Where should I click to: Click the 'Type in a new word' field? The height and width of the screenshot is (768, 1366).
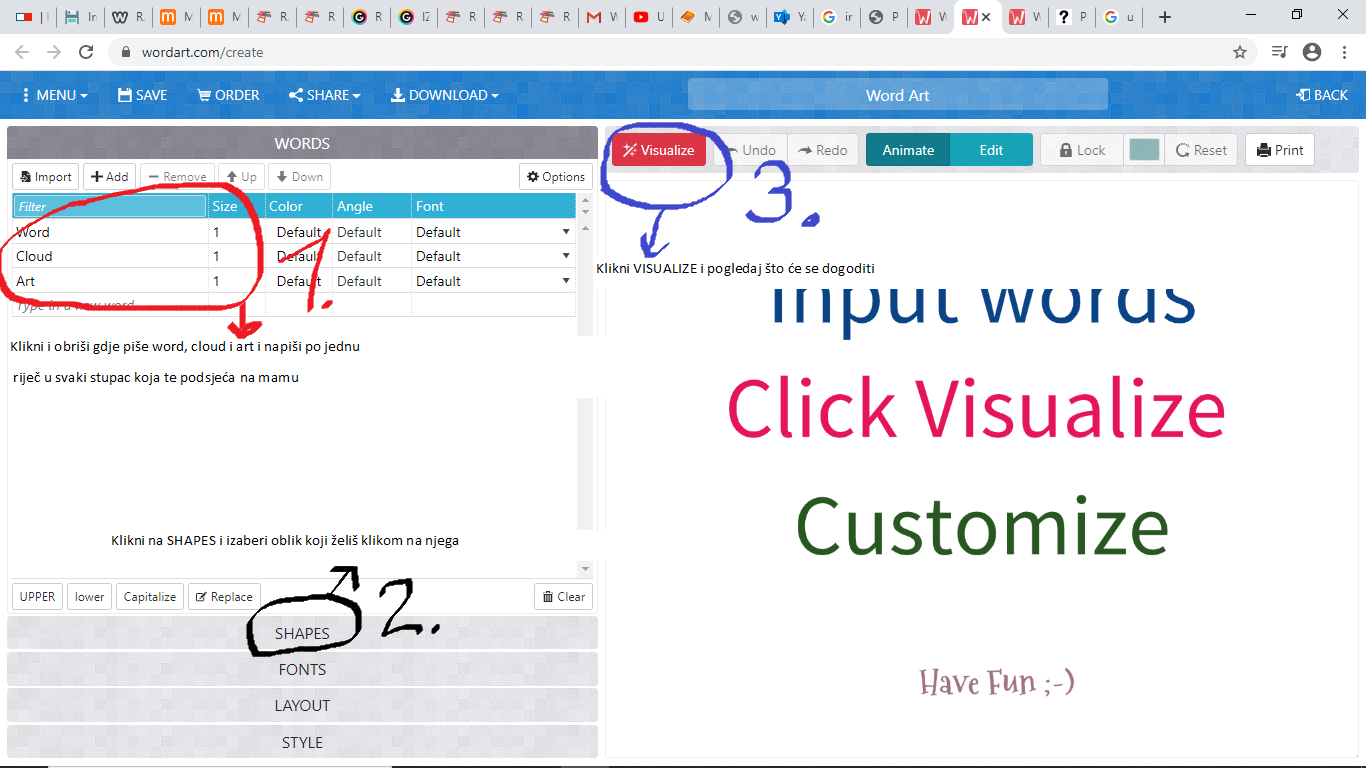pyautogui.click(x=110, y=305)
